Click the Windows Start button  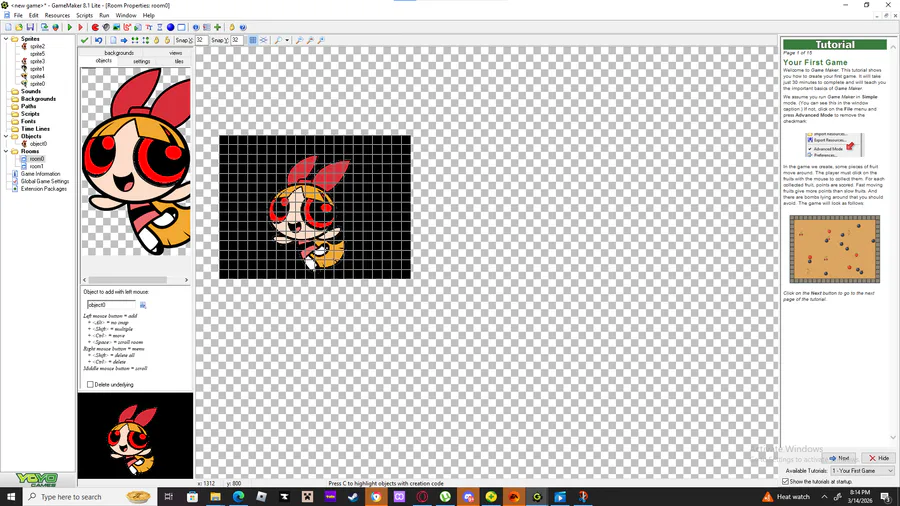pyautogui.click(x=11, y=496)
